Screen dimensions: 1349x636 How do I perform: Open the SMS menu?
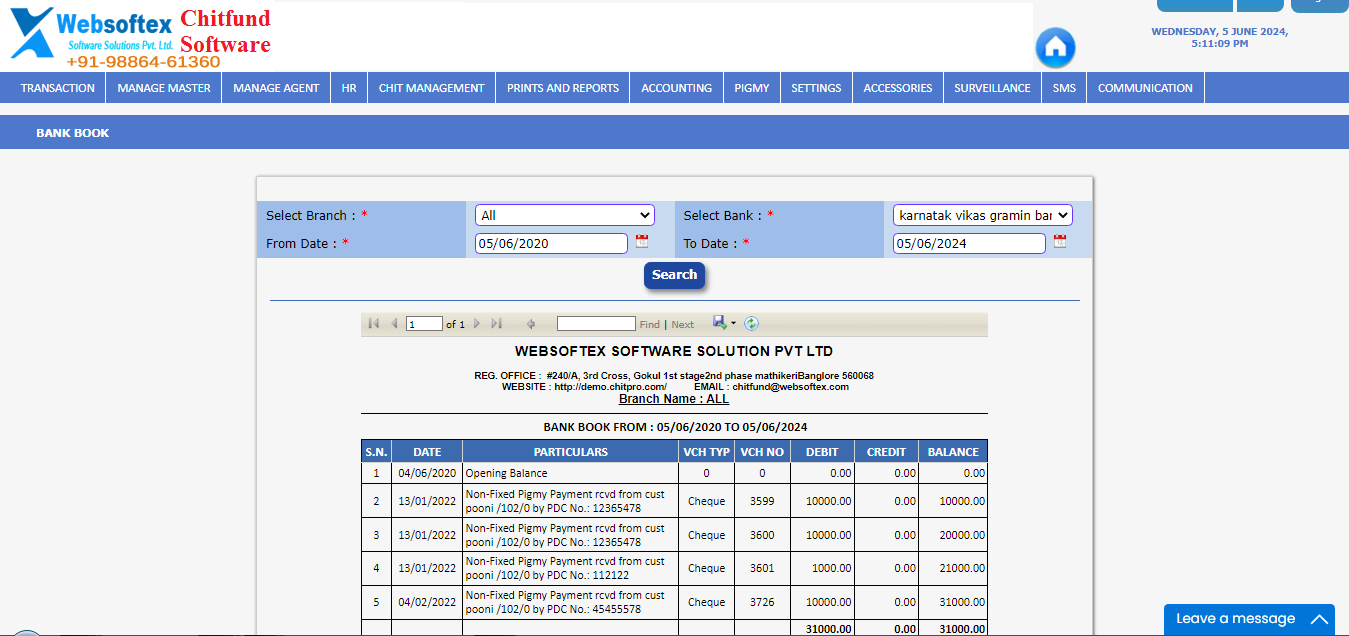click(1064, 88)
